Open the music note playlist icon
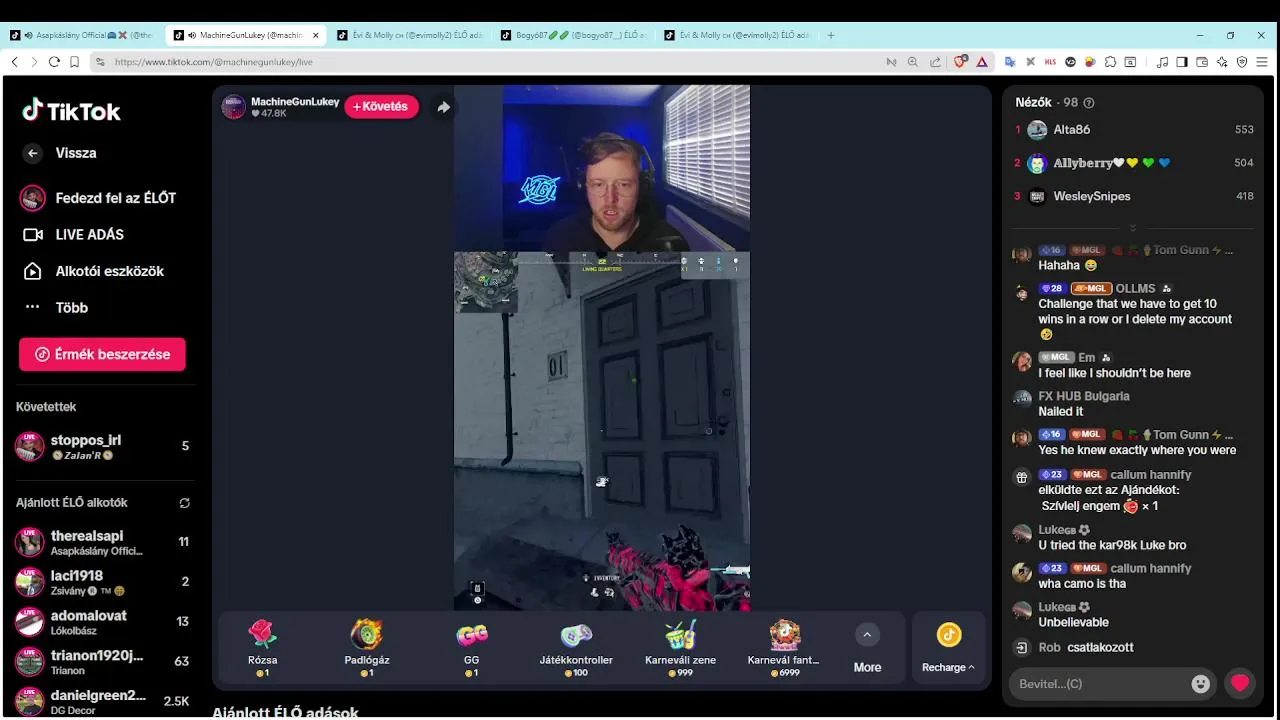Screen dimensions: 1280x720 [x=1162, y=62]
